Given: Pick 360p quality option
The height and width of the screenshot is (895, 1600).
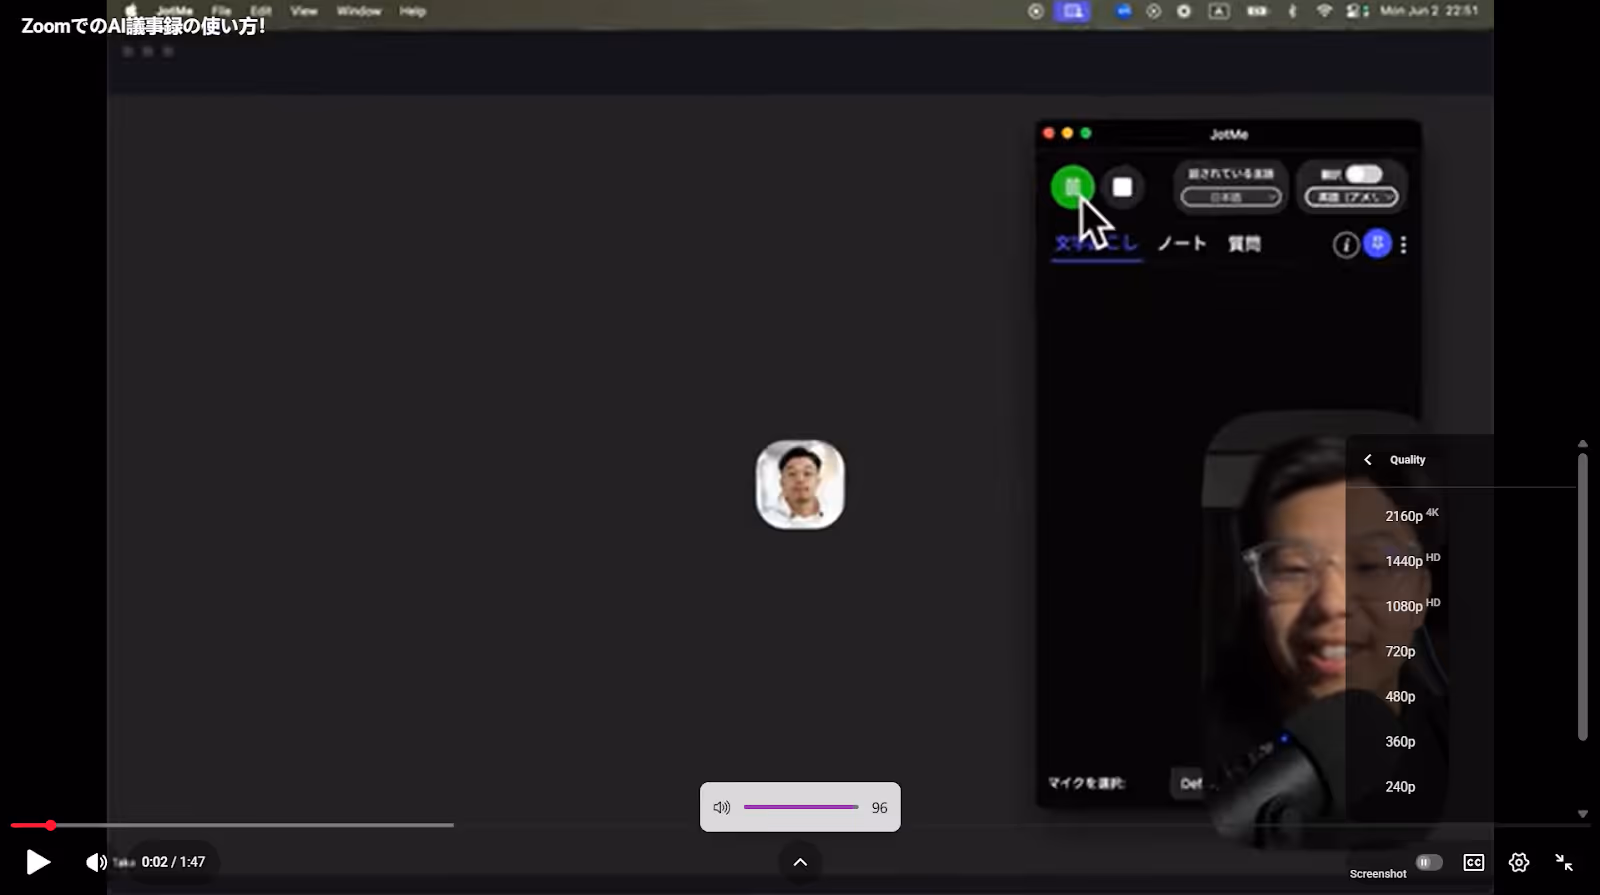Looking at the screenshot, I should tap(1400, 741).
